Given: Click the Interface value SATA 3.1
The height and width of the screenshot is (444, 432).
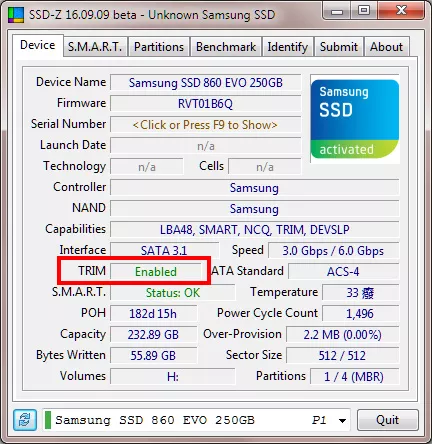Looking at the screenshot, I should (x=164, y=251).
